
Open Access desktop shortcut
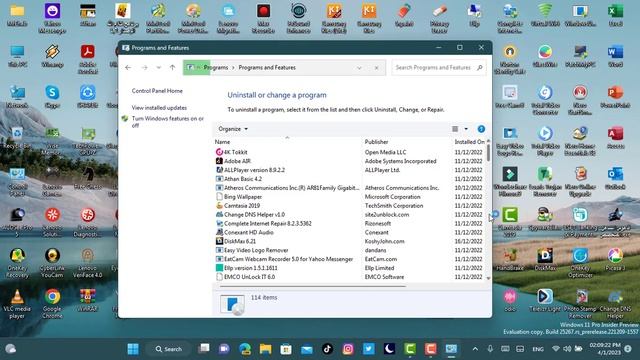[x=615, y=138]
